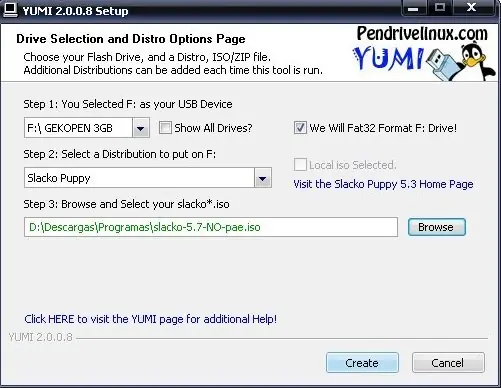Open the YUMI page for additional Help link
501x388 pixels.
coord(150,319)
